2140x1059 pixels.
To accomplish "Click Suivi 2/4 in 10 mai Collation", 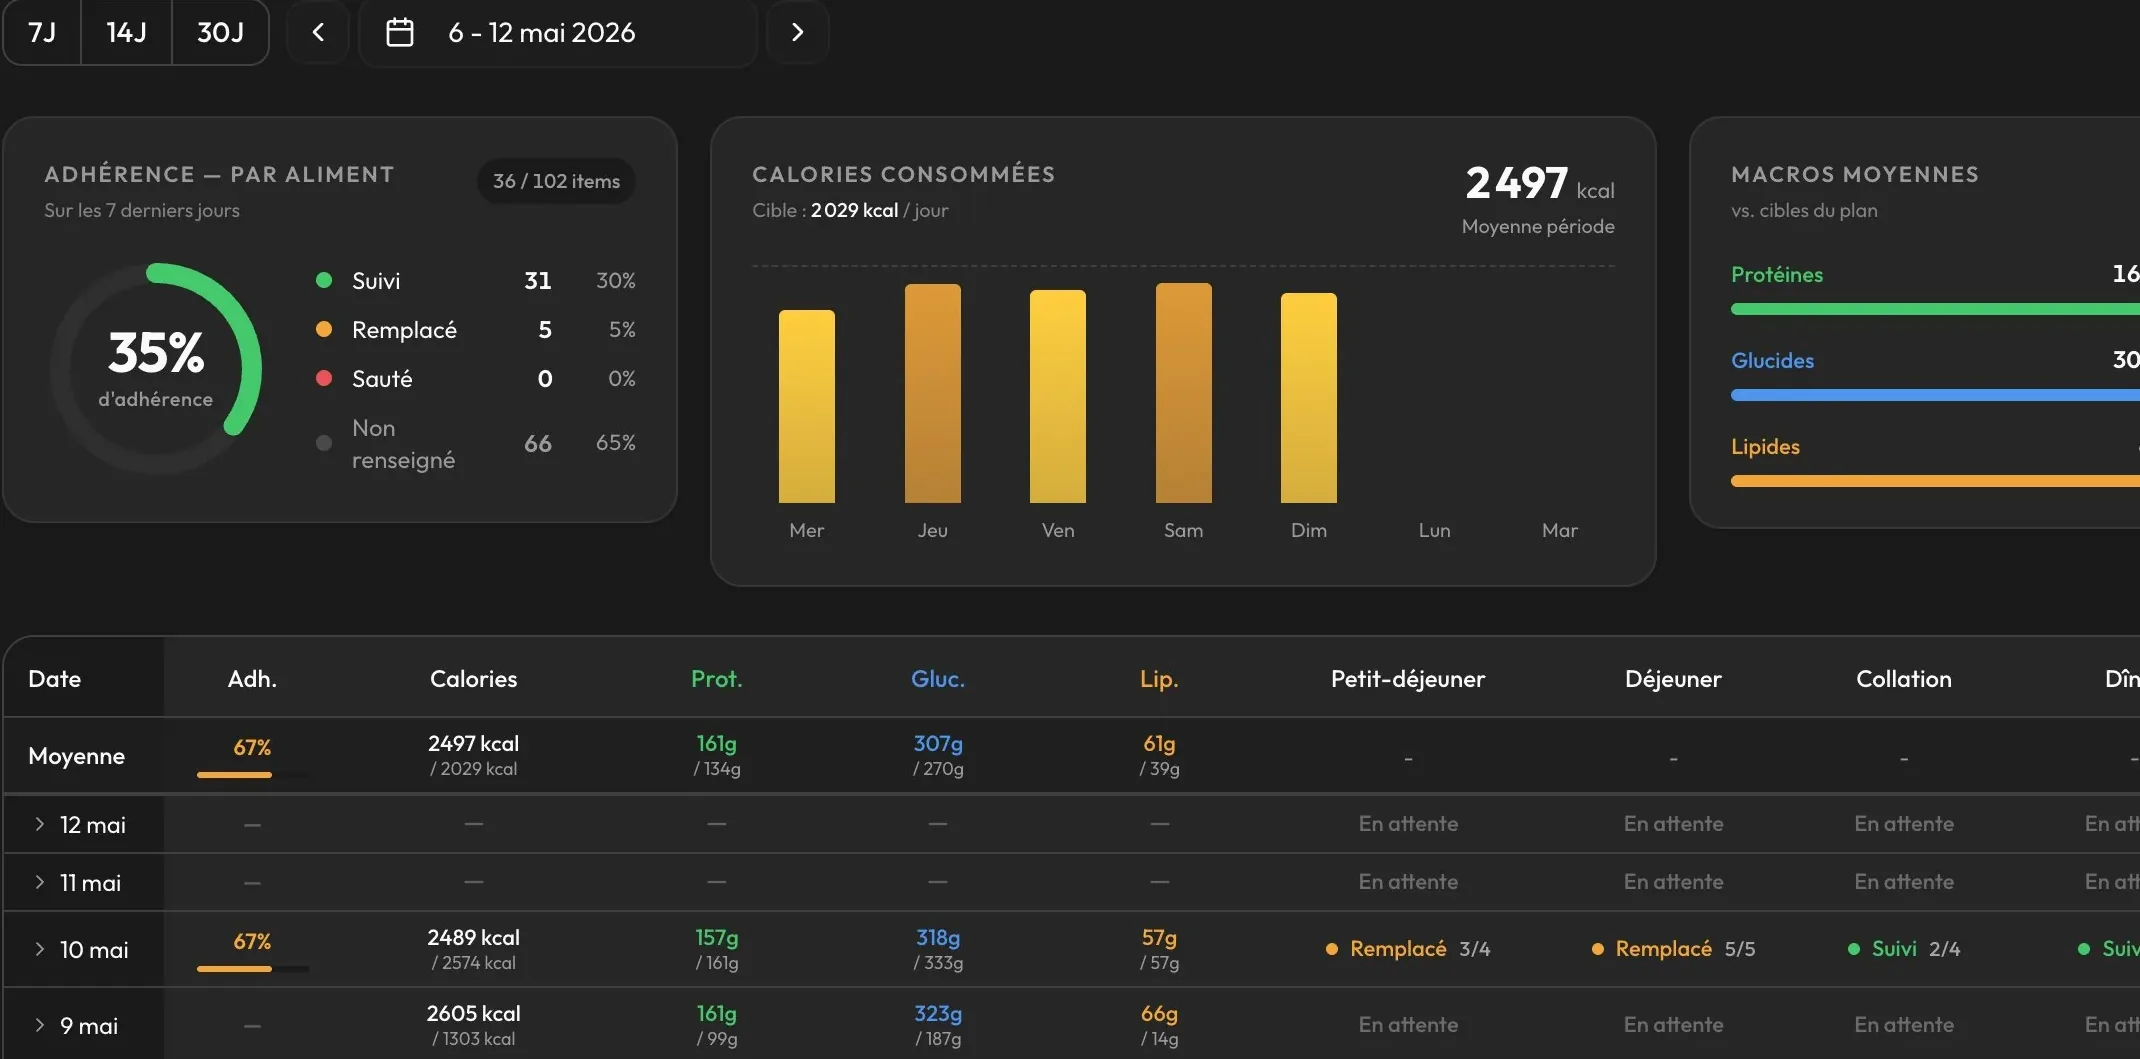I will (x=1904, y=949).
